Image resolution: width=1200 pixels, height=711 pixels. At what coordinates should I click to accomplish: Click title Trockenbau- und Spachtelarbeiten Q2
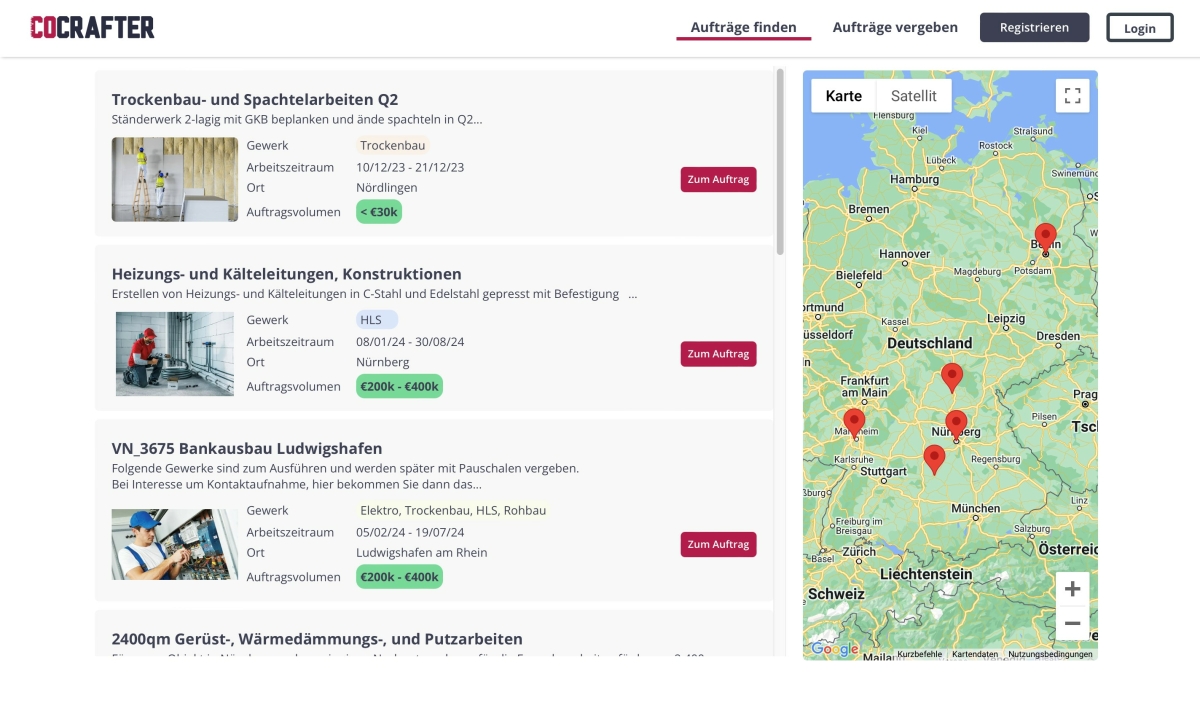click(x=255, y=99)
